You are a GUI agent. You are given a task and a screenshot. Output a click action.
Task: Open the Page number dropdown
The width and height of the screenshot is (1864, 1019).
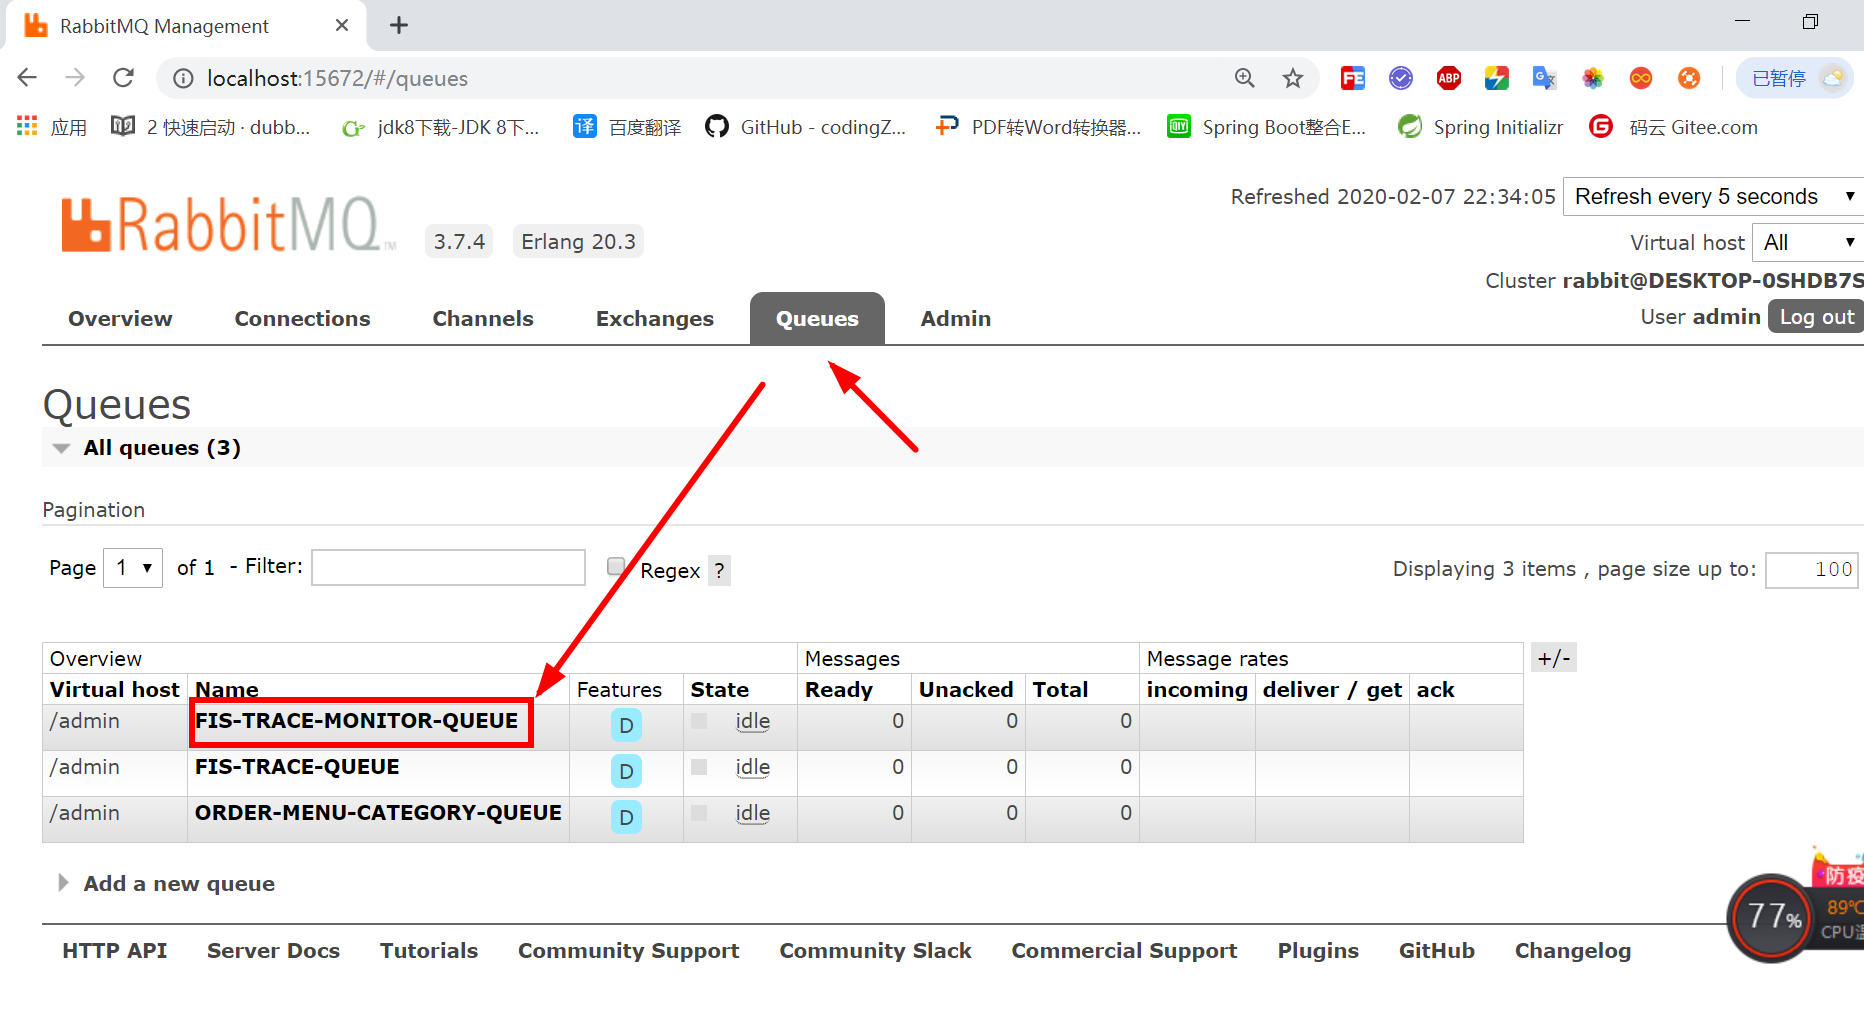click(x=133, y=568)
